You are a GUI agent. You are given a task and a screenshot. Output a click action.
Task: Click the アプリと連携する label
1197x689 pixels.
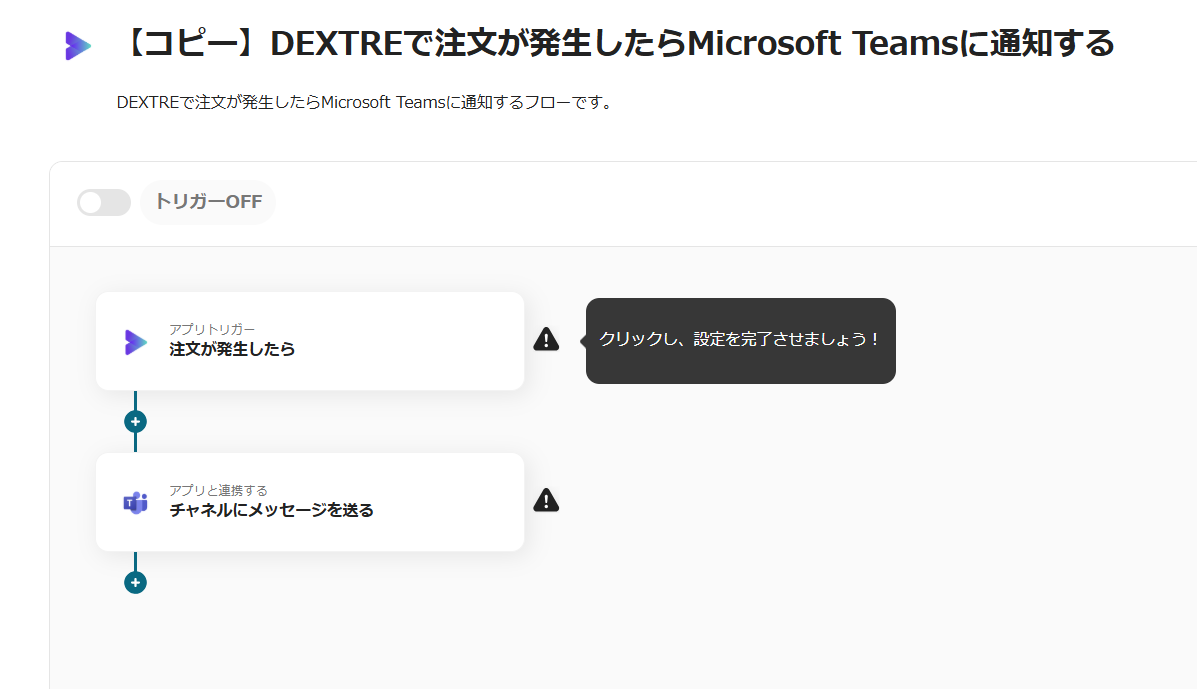[218, 490]
